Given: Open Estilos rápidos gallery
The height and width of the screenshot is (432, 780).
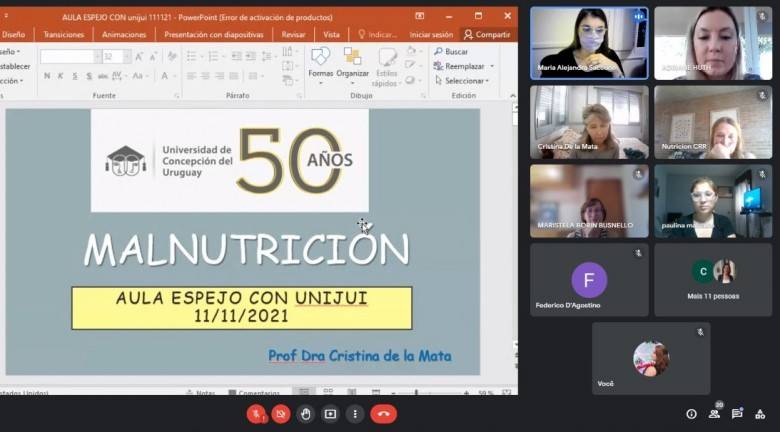Looking at the screenshot, I should pyautogui.click(x=387, y=67).
